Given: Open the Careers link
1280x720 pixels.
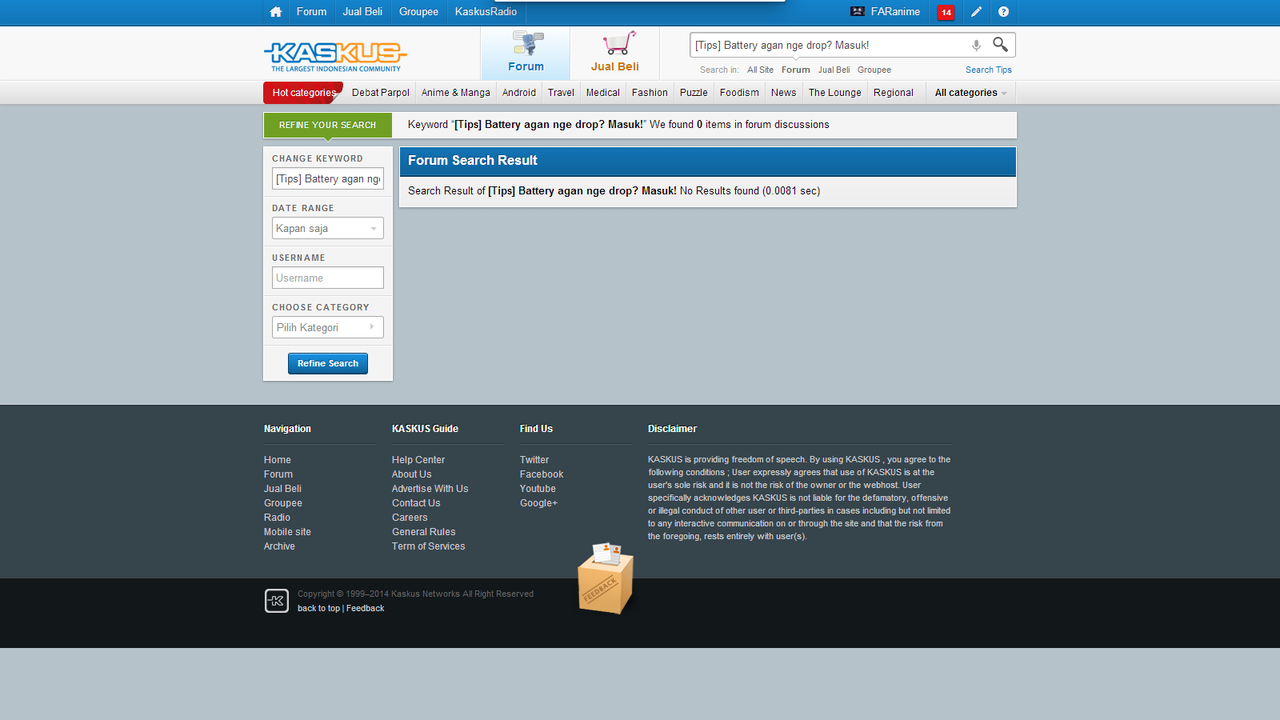Looking at the screenshot, I should 410,518.
